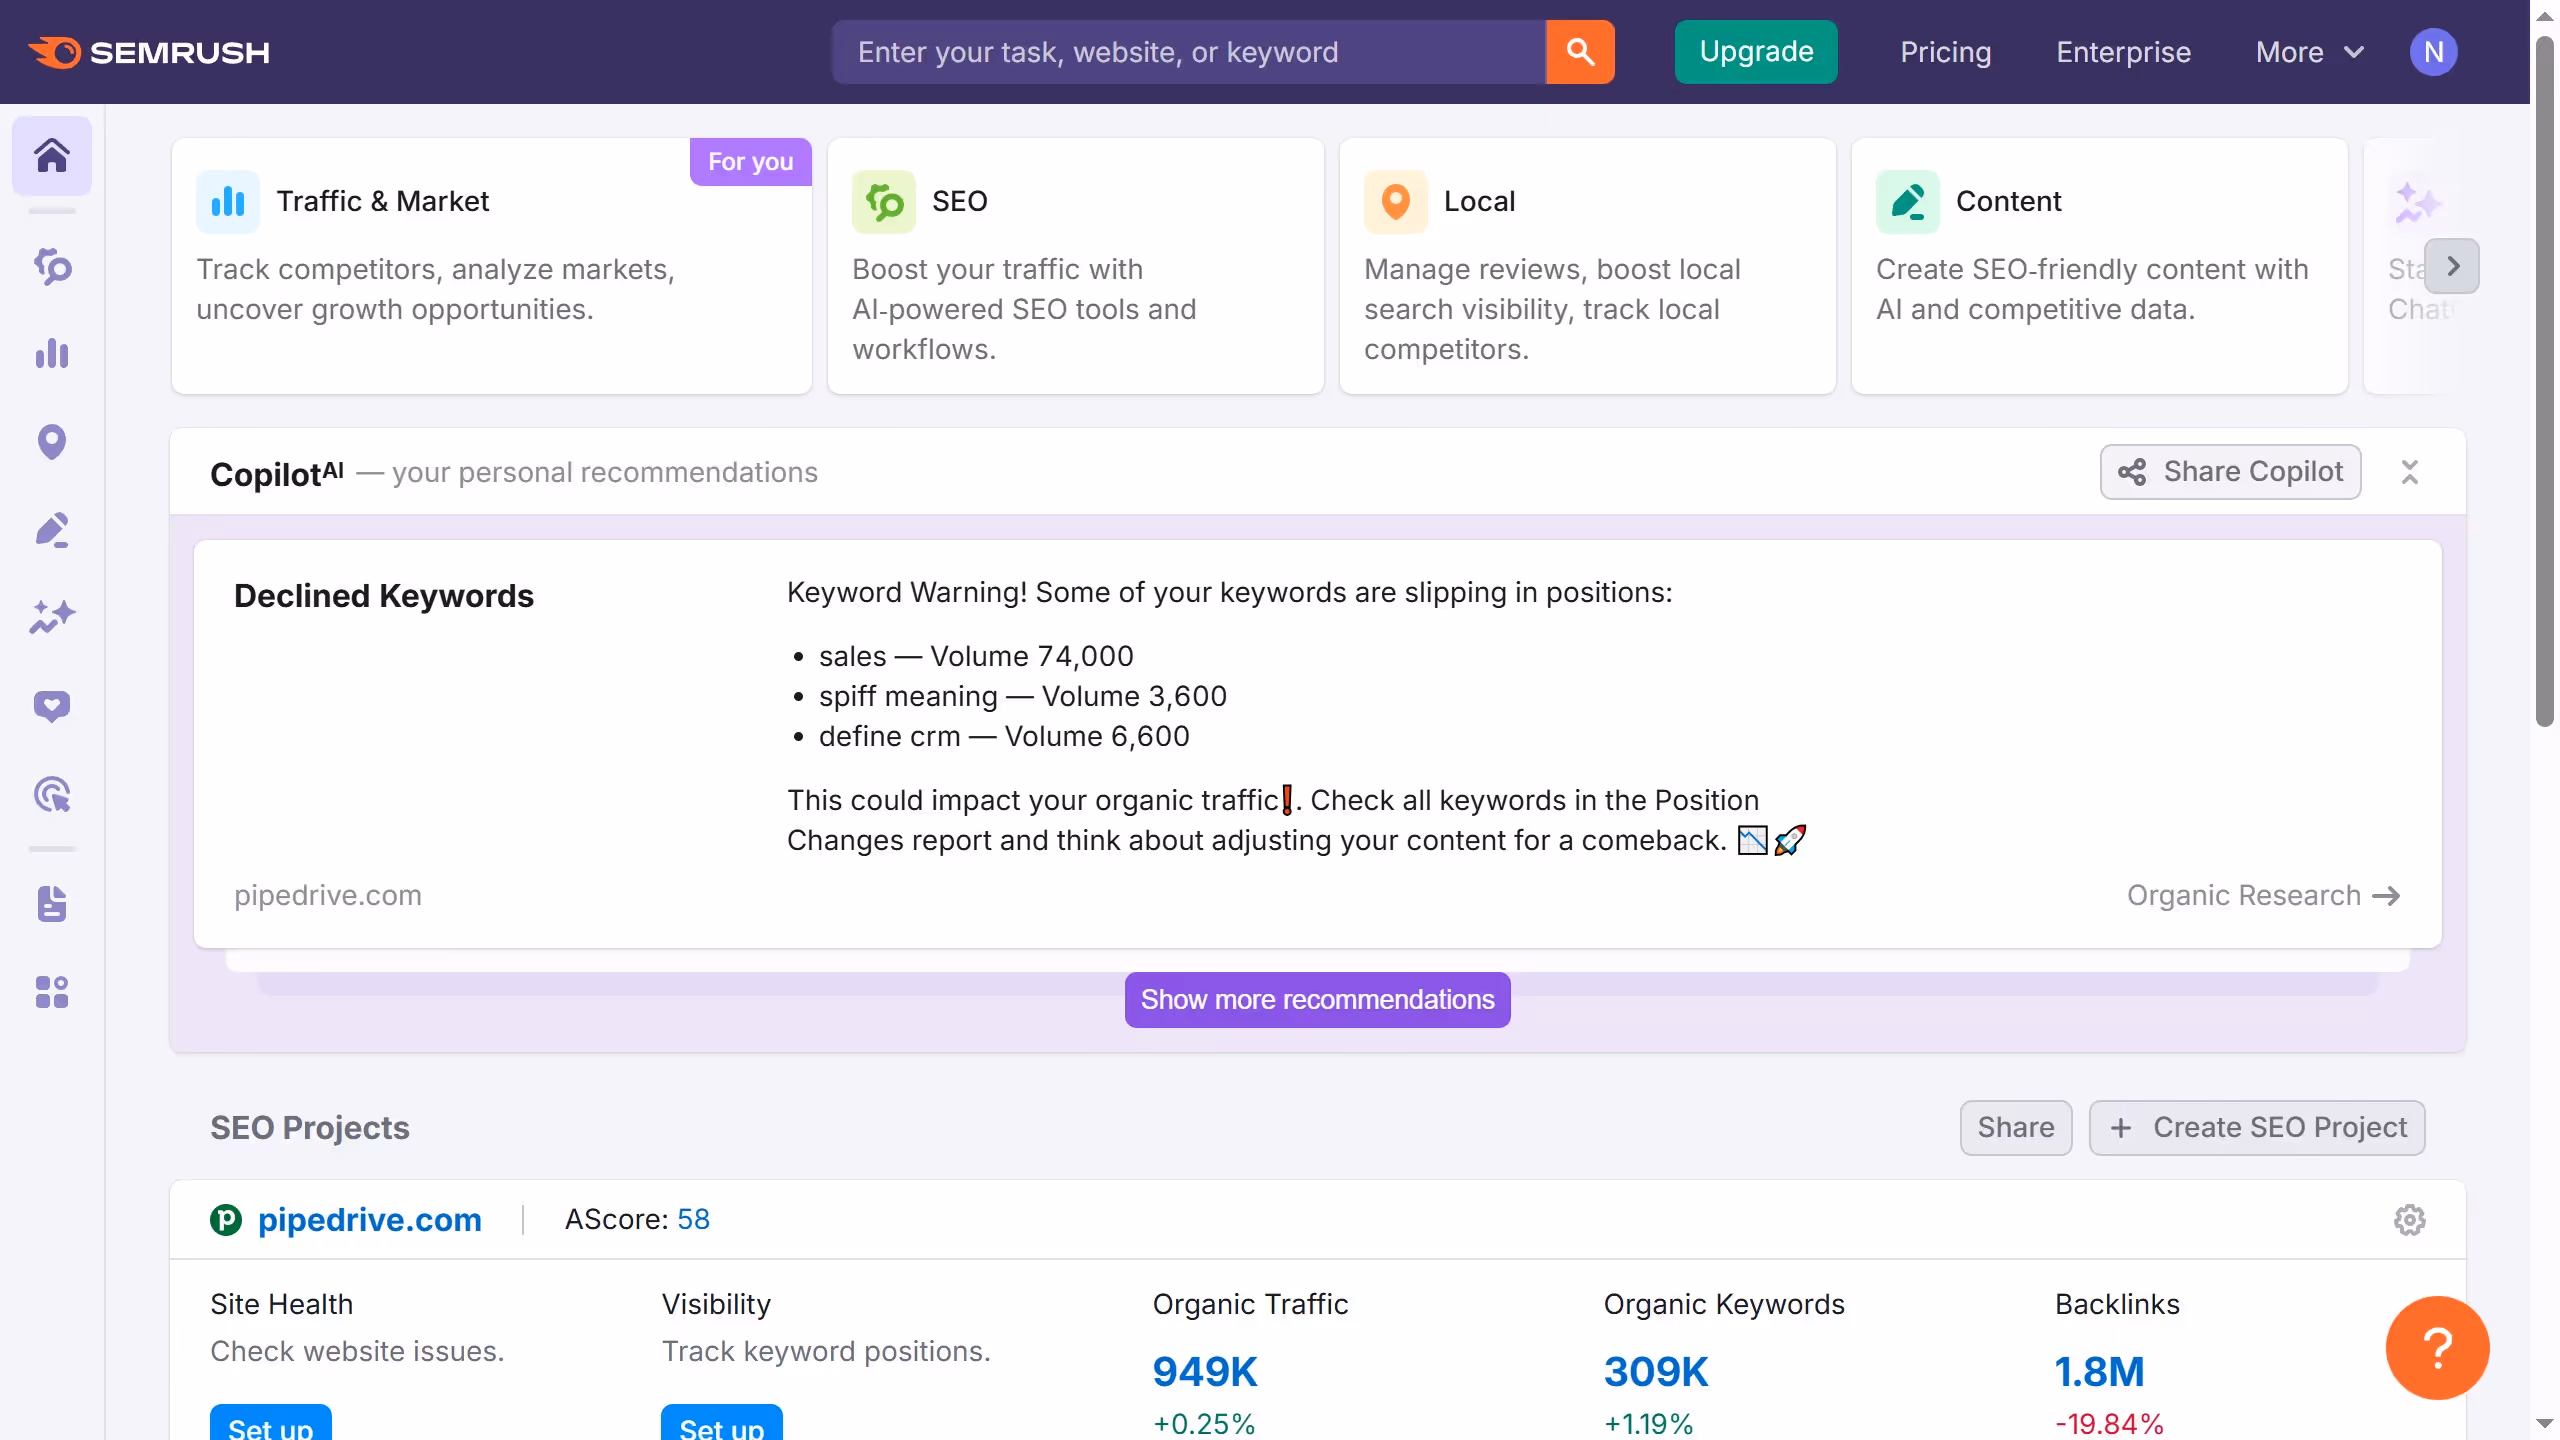Open the Enterprise menu item
Image resolution: width=2560 pixels, height=1440 pixels.
point(2122,52)
